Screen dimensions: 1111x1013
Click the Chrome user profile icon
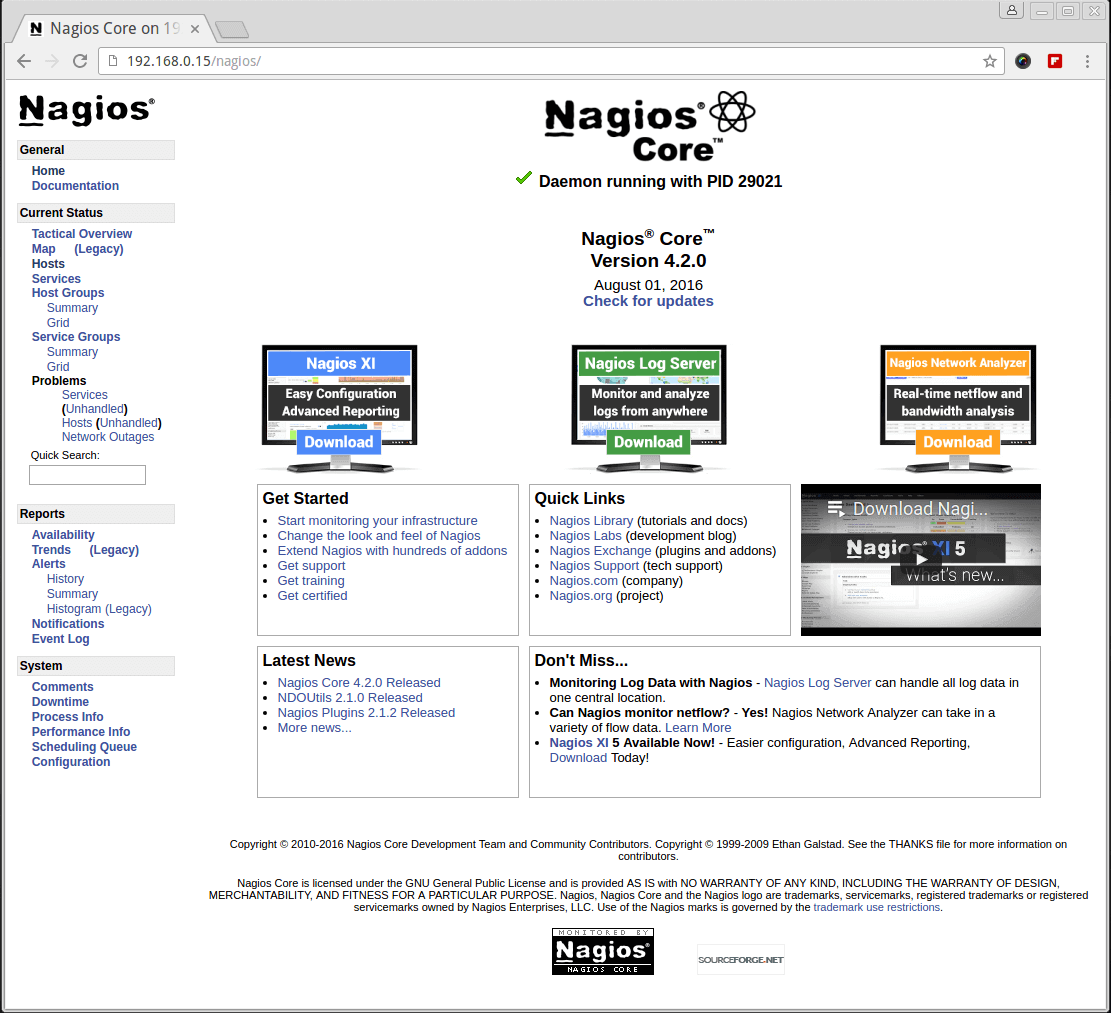(x=1011, y=10)
